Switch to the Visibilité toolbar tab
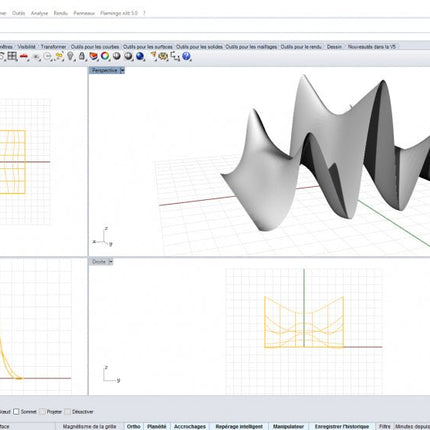The width and height of the screenshot is (430, 430). pos(26,47)
